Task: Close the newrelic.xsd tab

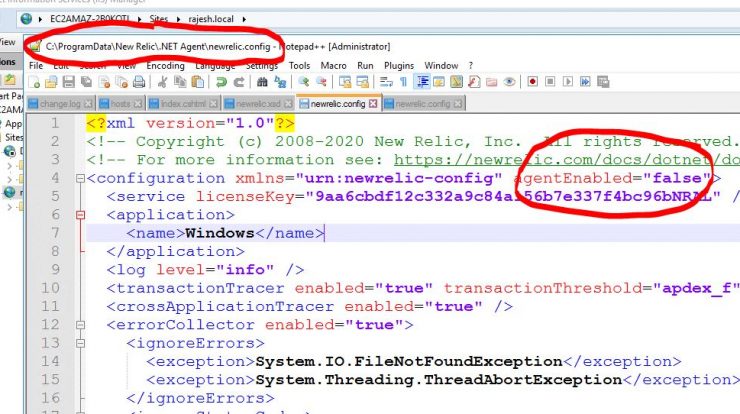Action: coord(288,103)
